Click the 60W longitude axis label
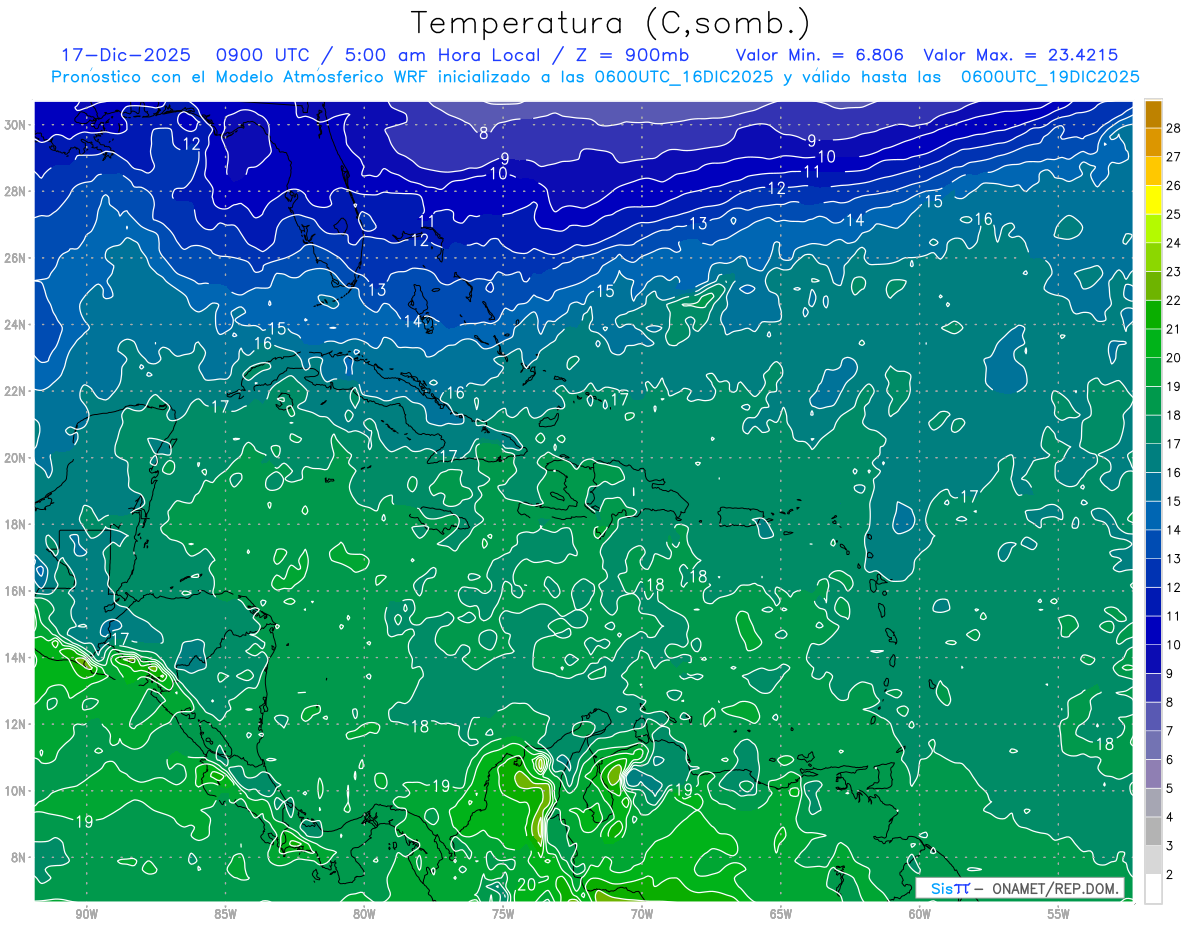The width and height of the screenshot is (1200, 927). [920, 914]
